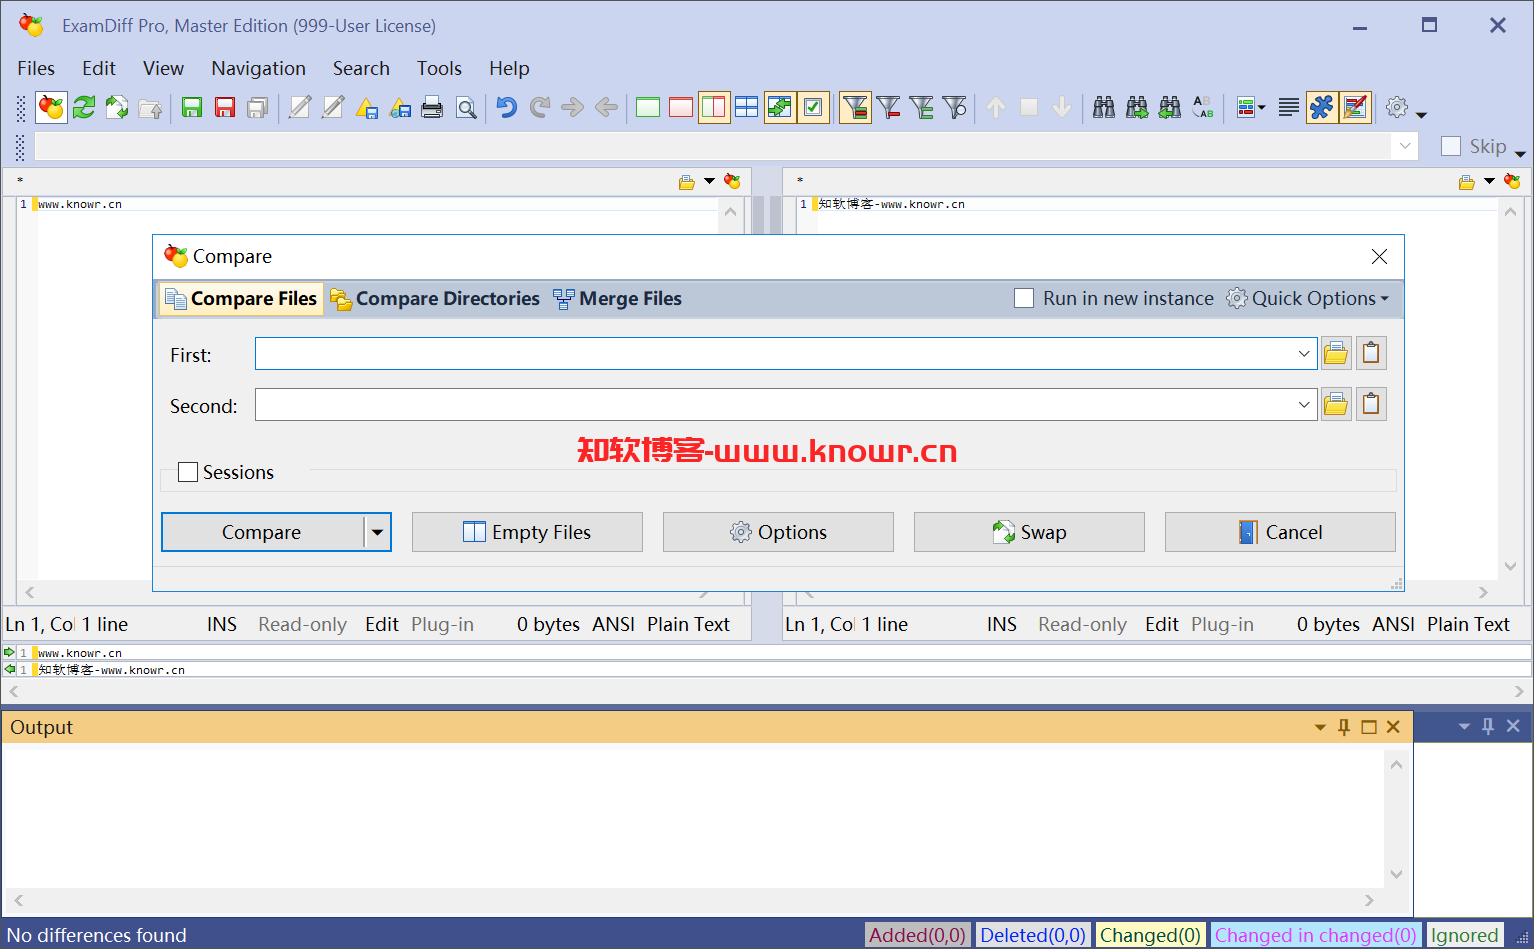Click the green Re-compare arrows icon

(84, 107)
